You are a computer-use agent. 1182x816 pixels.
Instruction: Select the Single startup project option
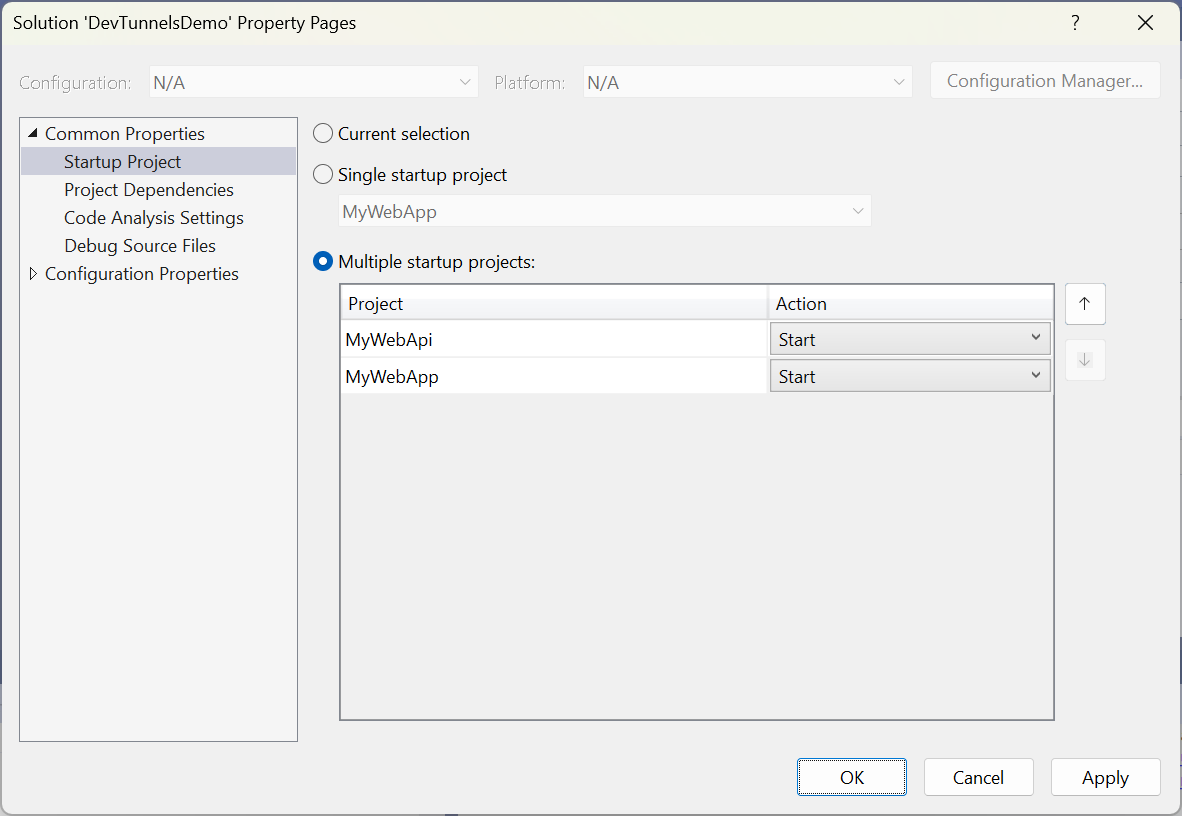322,173
